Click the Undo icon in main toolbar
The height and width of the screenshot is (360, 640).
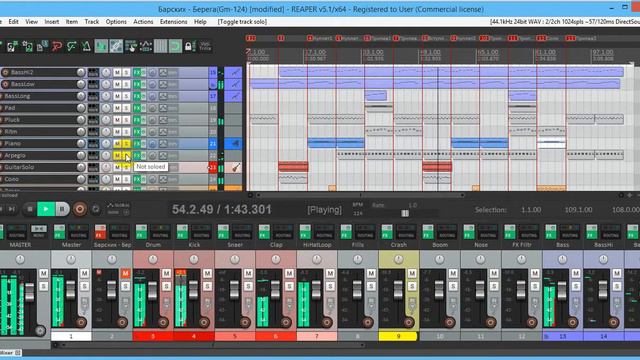(56, 46)
